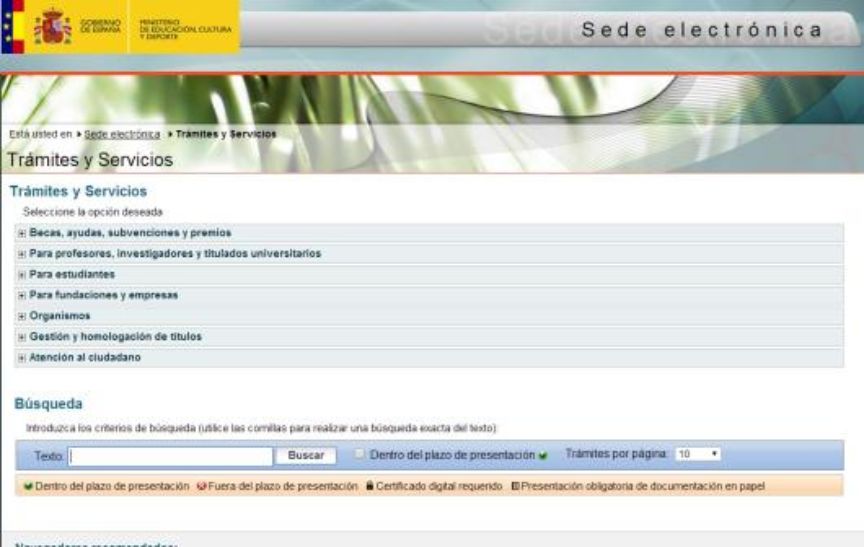This screenshot has height=547, width=864.
Task: Expand Atención al ciudadano plus icon
Action: (22, 358)
